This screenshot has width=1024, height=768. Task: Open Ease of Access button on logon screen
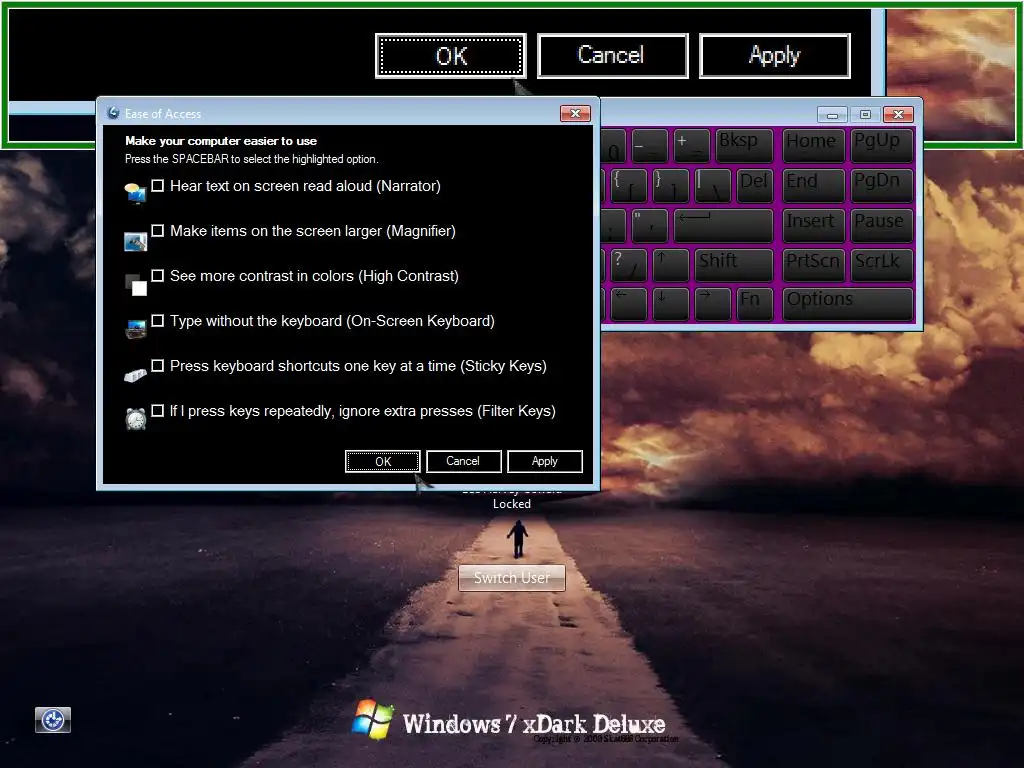pyautogui.click(x=53, y=720)
